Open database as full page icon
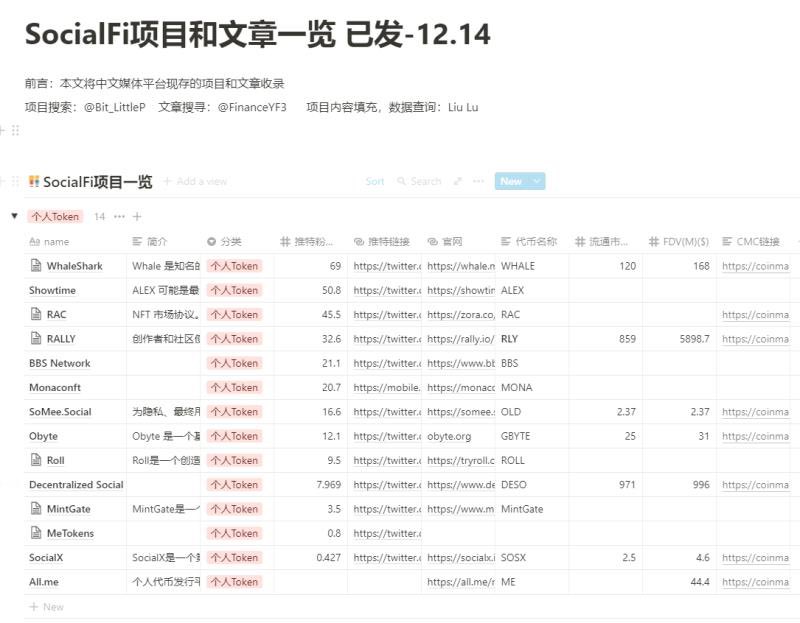 (x=458, y=181)
